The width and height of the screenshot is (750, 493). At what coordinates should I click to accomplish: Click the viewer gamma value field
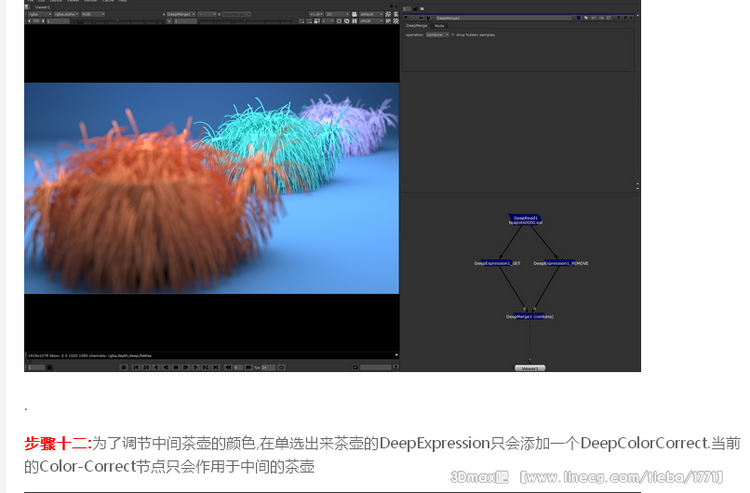(x=186, y=21)
